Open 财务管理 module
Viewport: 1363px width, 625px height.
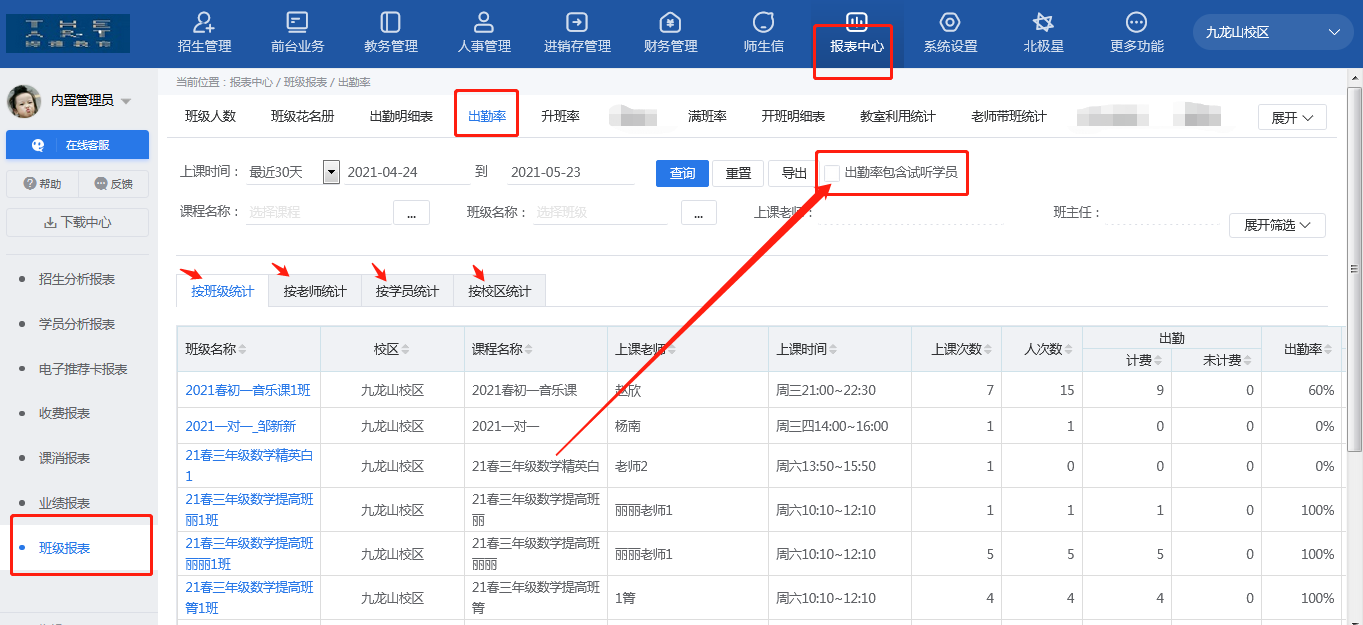[x=671, y=33]
